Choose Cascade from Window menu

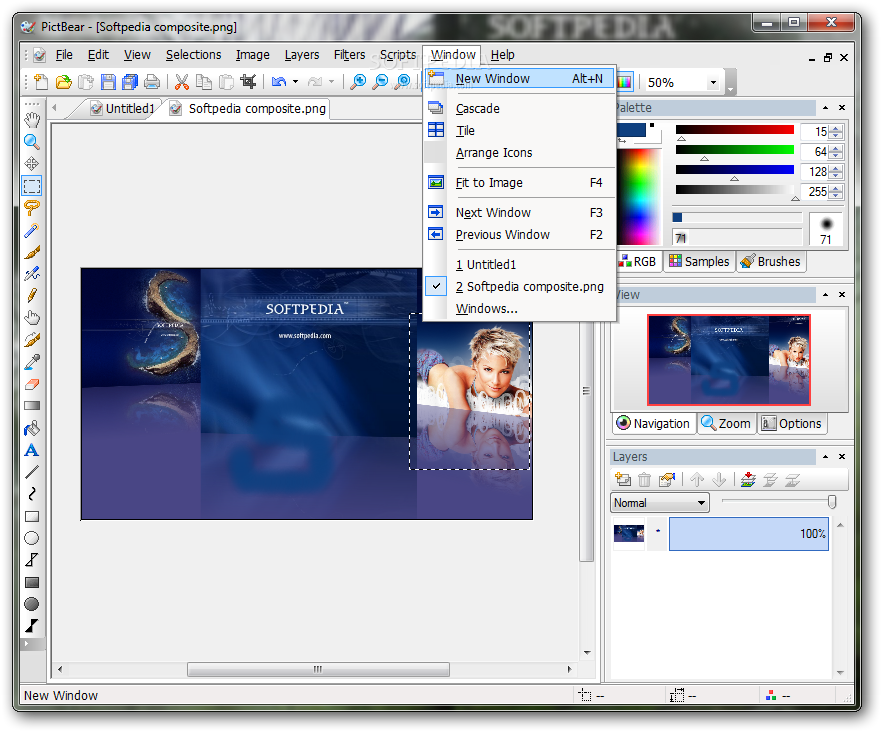[519, 109]
